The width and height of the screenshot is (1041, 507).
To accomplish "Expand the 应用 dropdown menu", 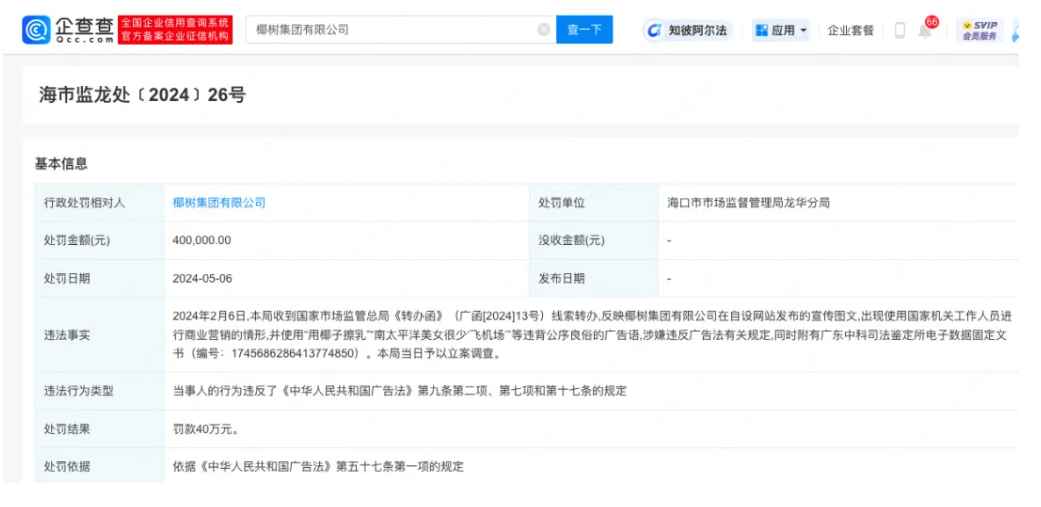I will pyautogui.click(x=780, y=31).
